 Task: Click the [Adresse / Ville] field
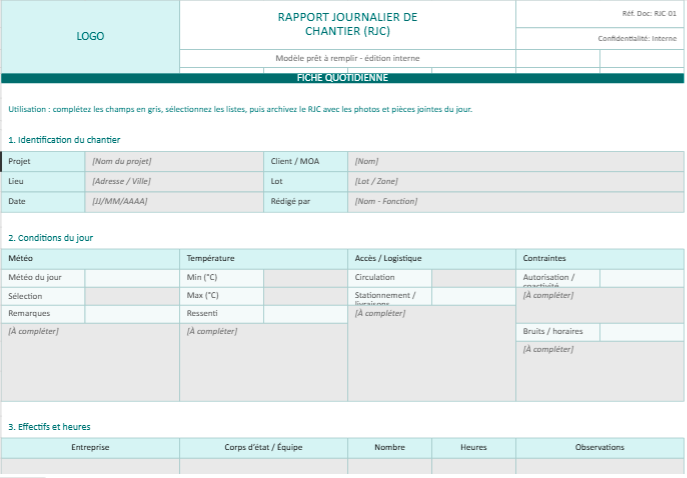(174, 182)
